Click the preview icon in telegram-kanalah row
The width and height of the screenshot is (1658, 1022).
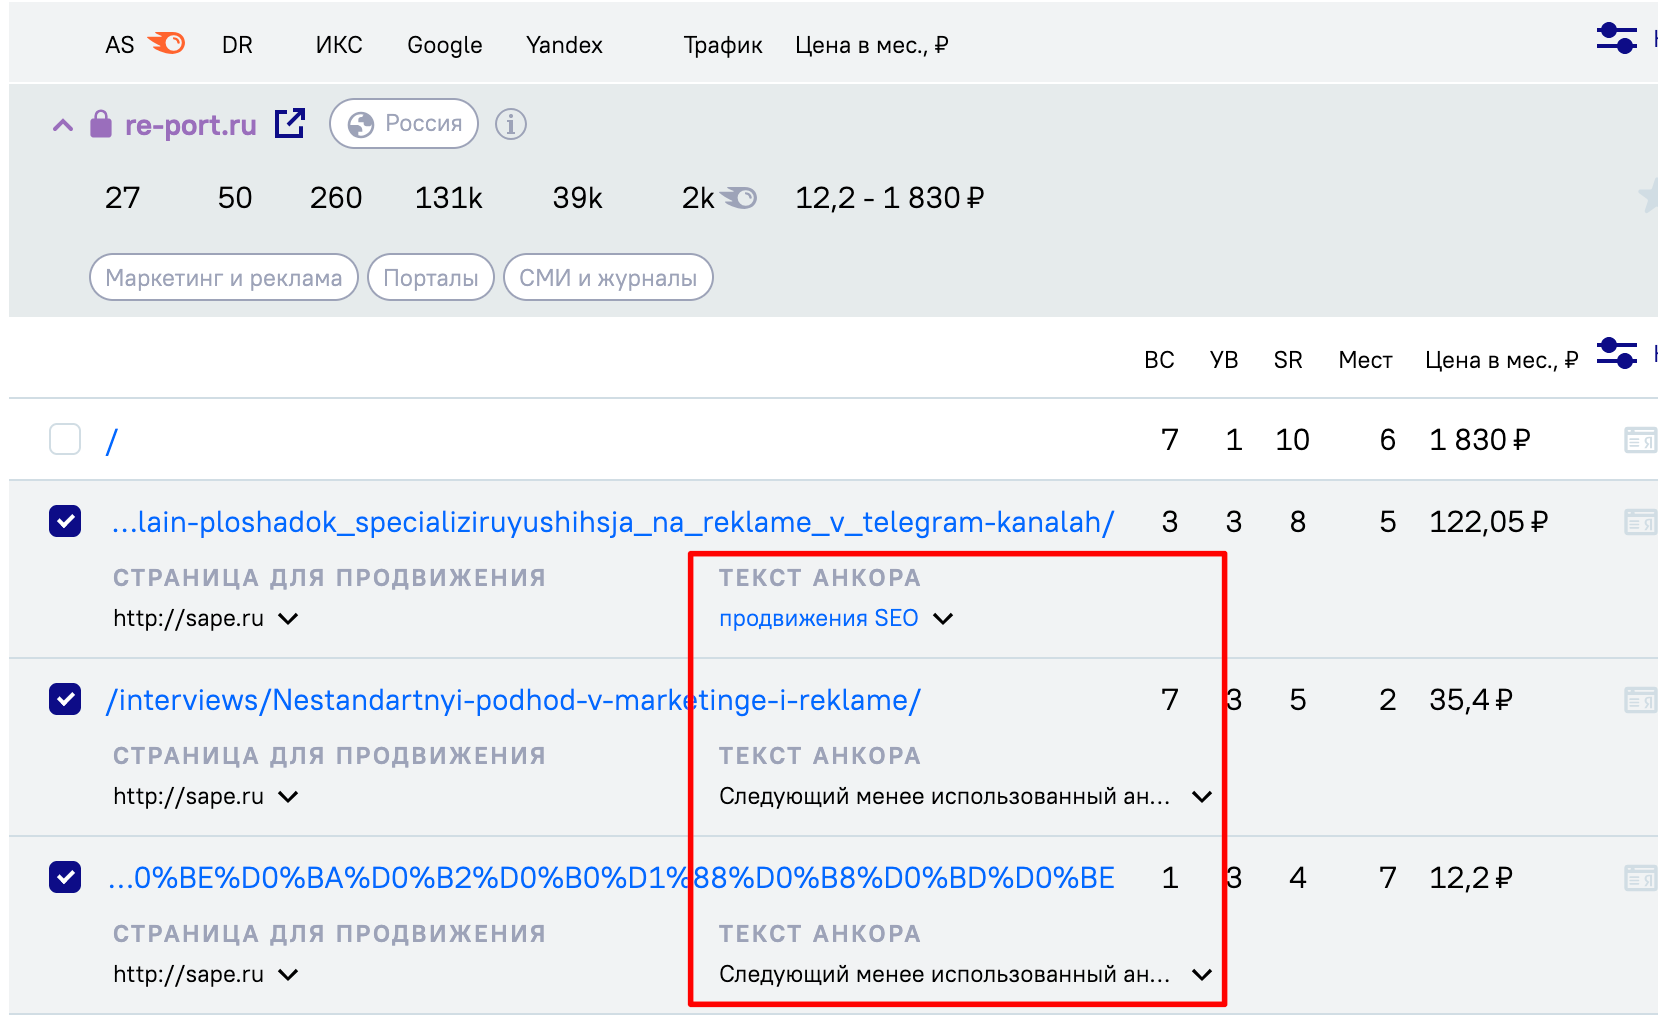1639,522
